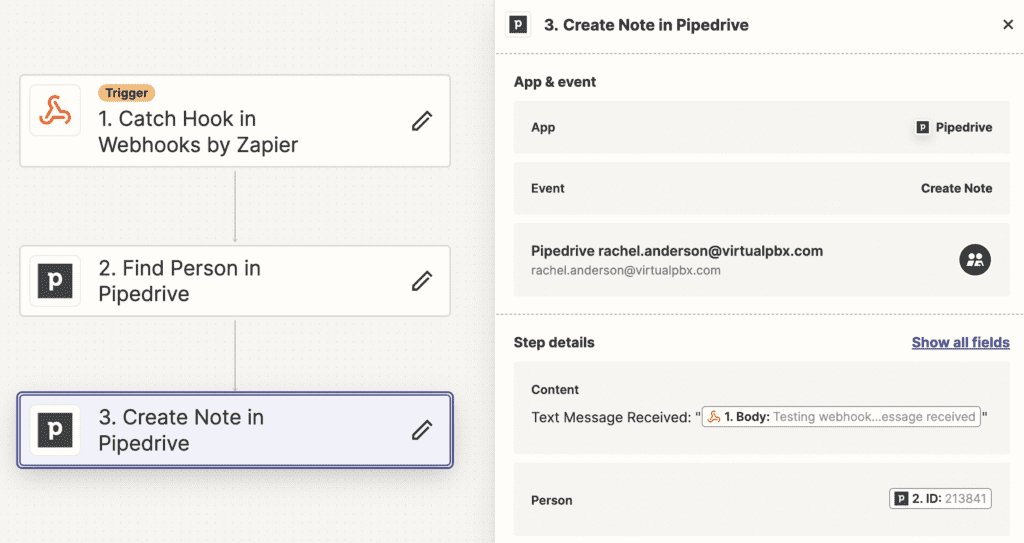Click the Pipedrive icon on Create Note step

56,430
